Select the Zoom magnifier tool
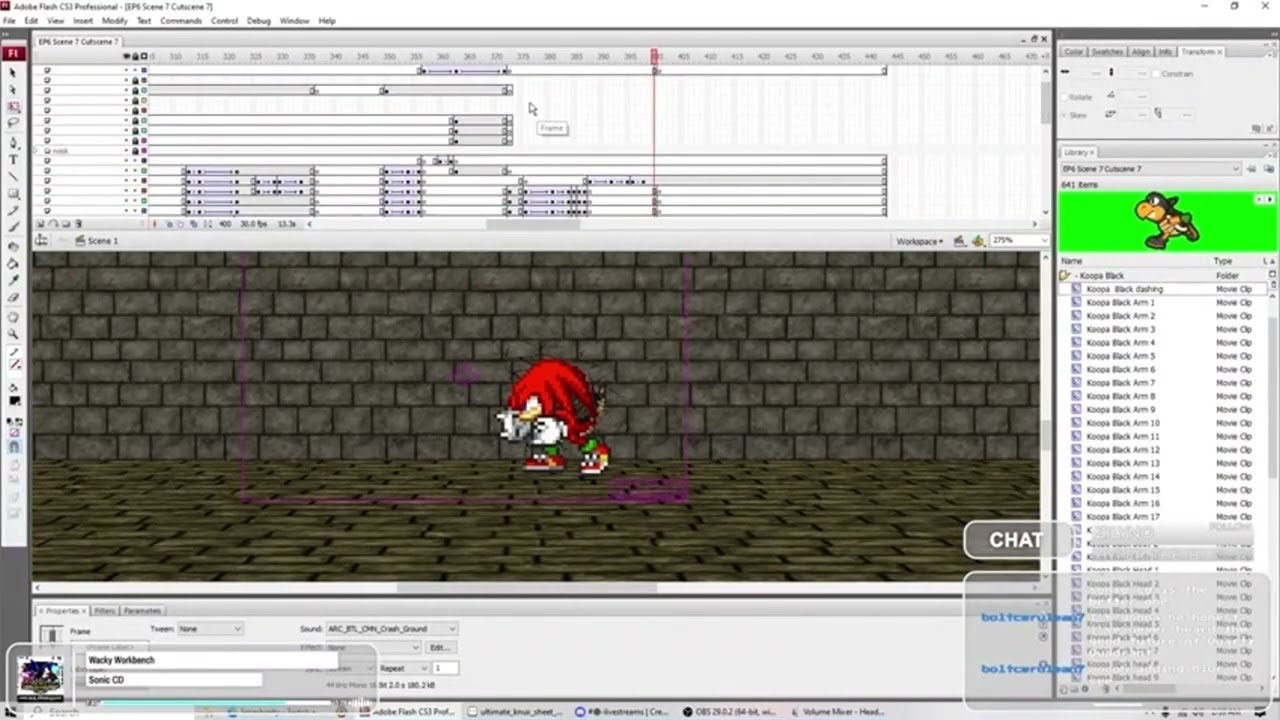Viewport: 1280px width, 720px height. coord(13,333)
